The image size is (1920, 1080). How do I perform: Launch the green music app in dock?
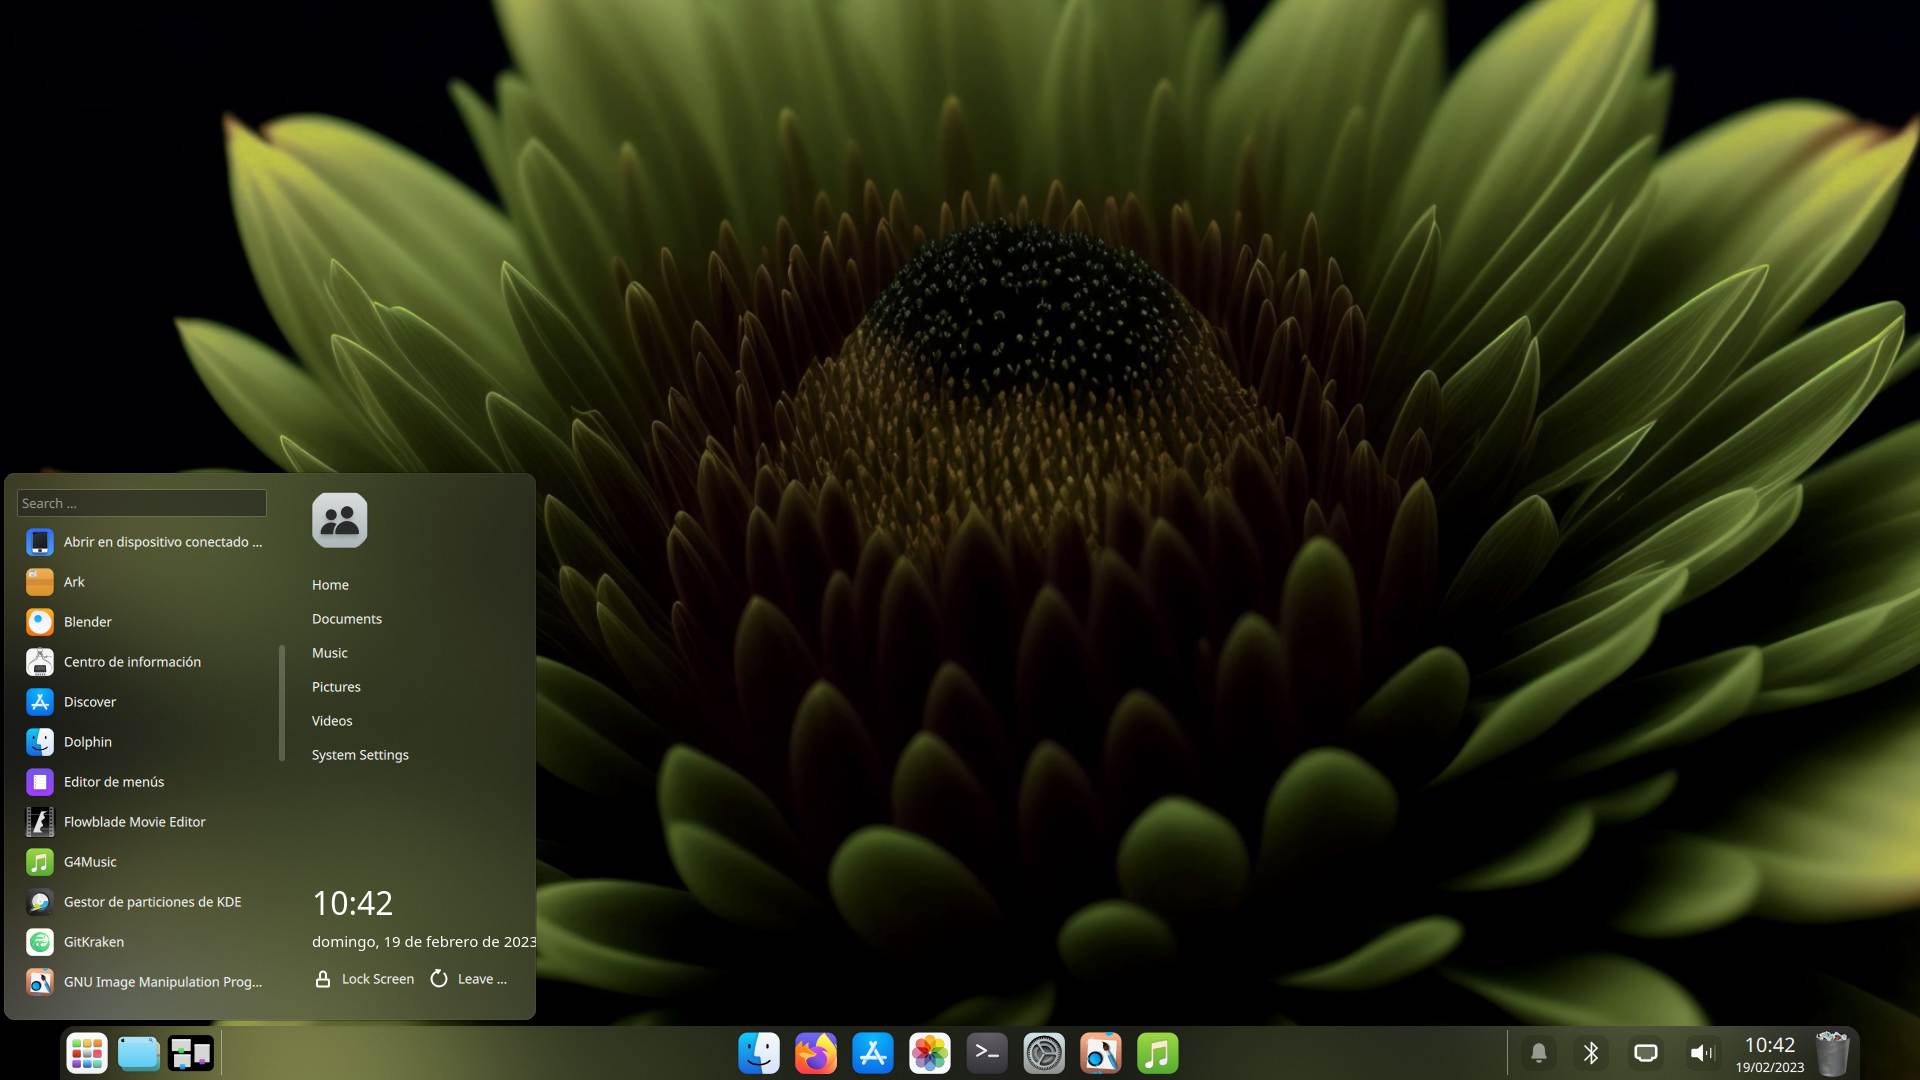point(1158,1053)
